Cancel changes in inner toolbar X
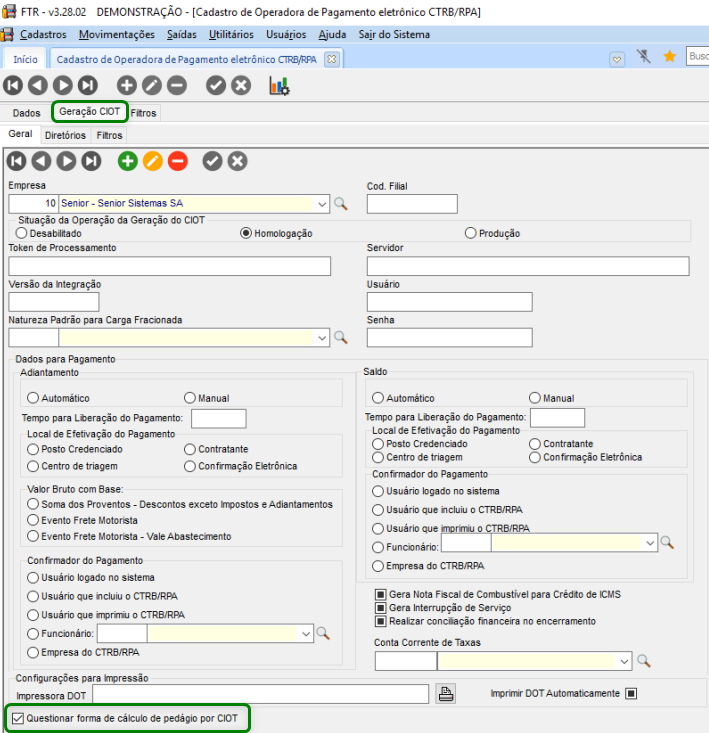The width and height of the screenshot is (709, 733). [238, 161]
